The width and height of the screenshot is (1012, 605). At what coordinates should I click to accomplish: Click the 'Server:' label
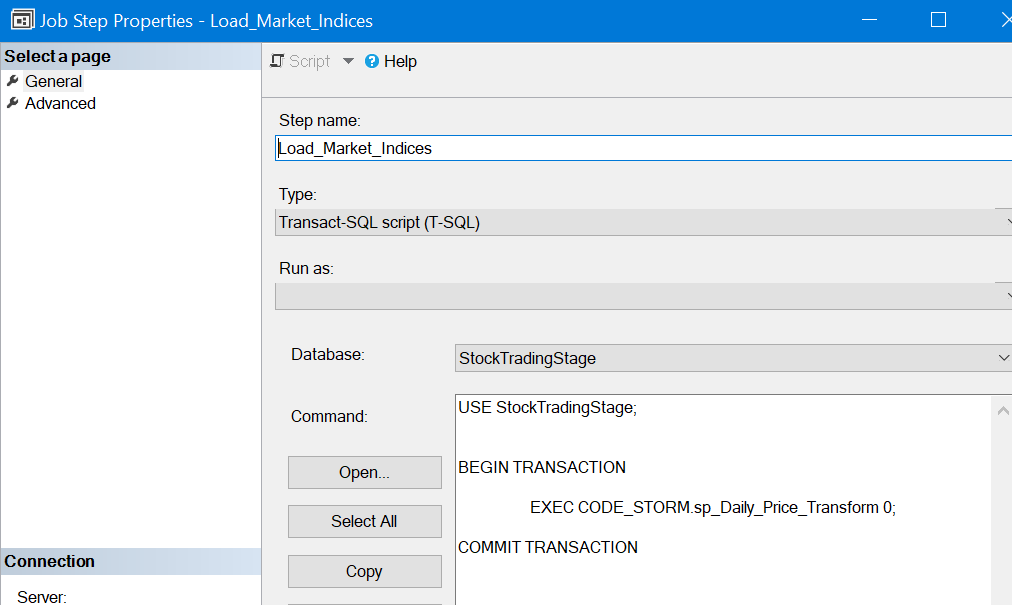[x=42, y=597]
